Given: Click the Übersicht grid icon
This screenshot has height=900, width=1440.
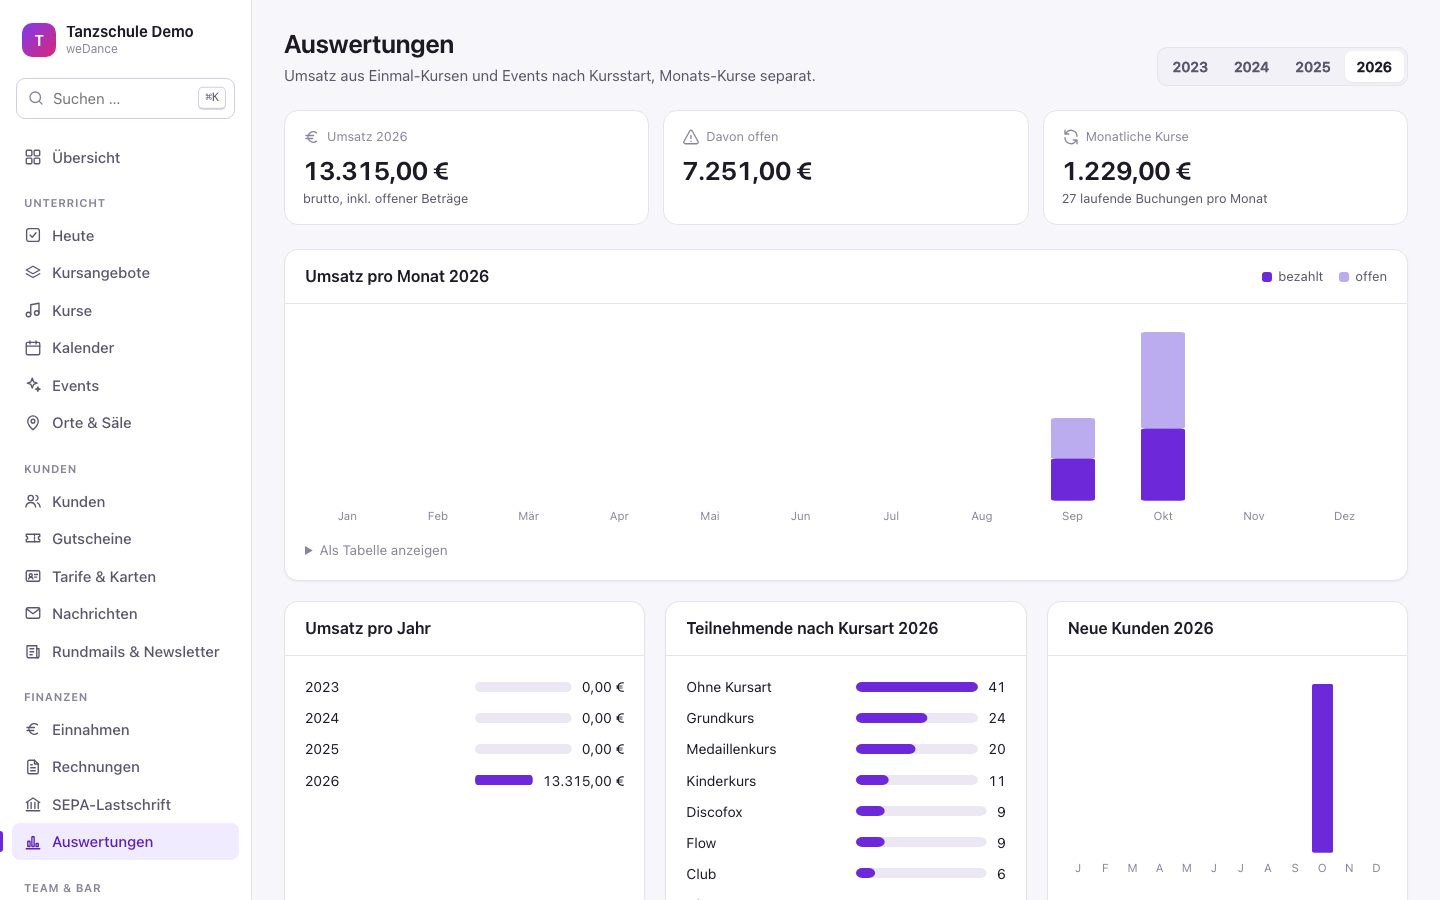Looking at the screenshot, I should [33, 157].
